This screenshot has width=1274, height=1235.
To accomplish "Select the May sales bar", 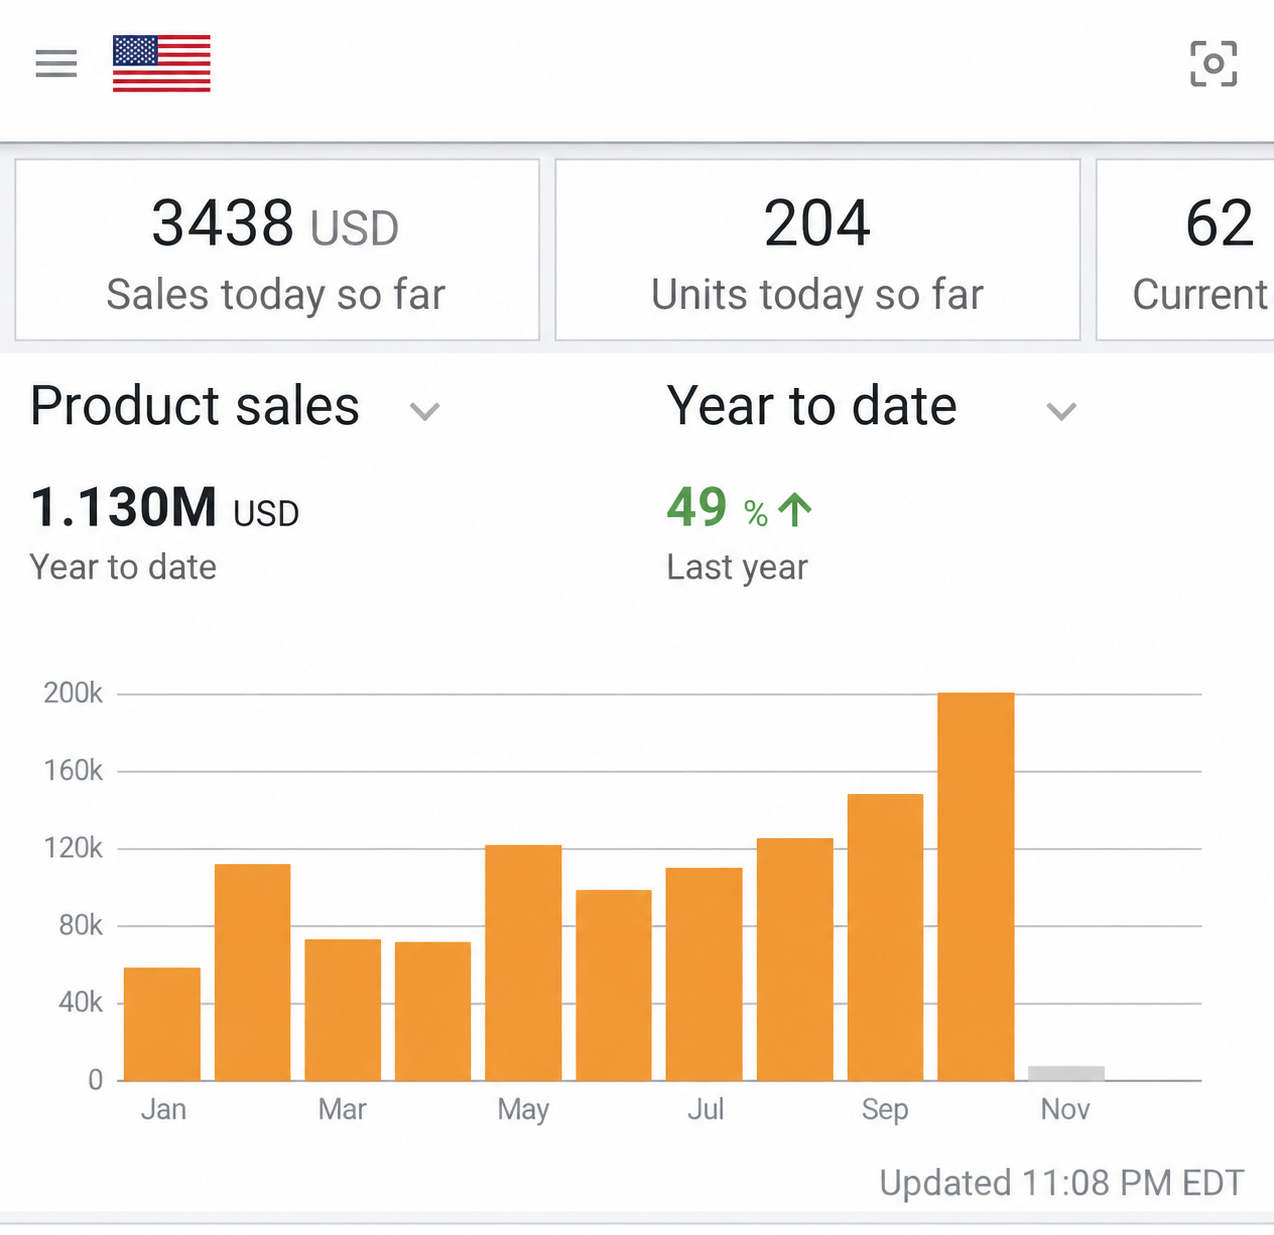I will click(523, 963).
